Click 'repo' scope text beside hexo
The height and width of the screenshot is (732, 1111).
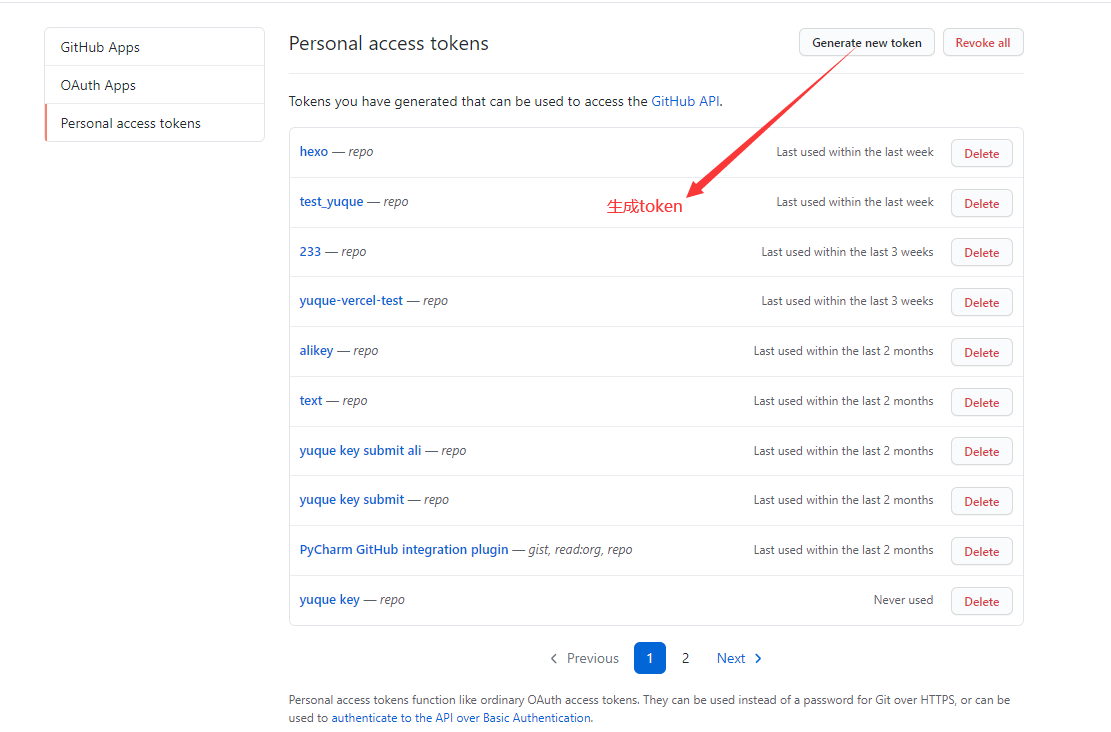point(361,152)
